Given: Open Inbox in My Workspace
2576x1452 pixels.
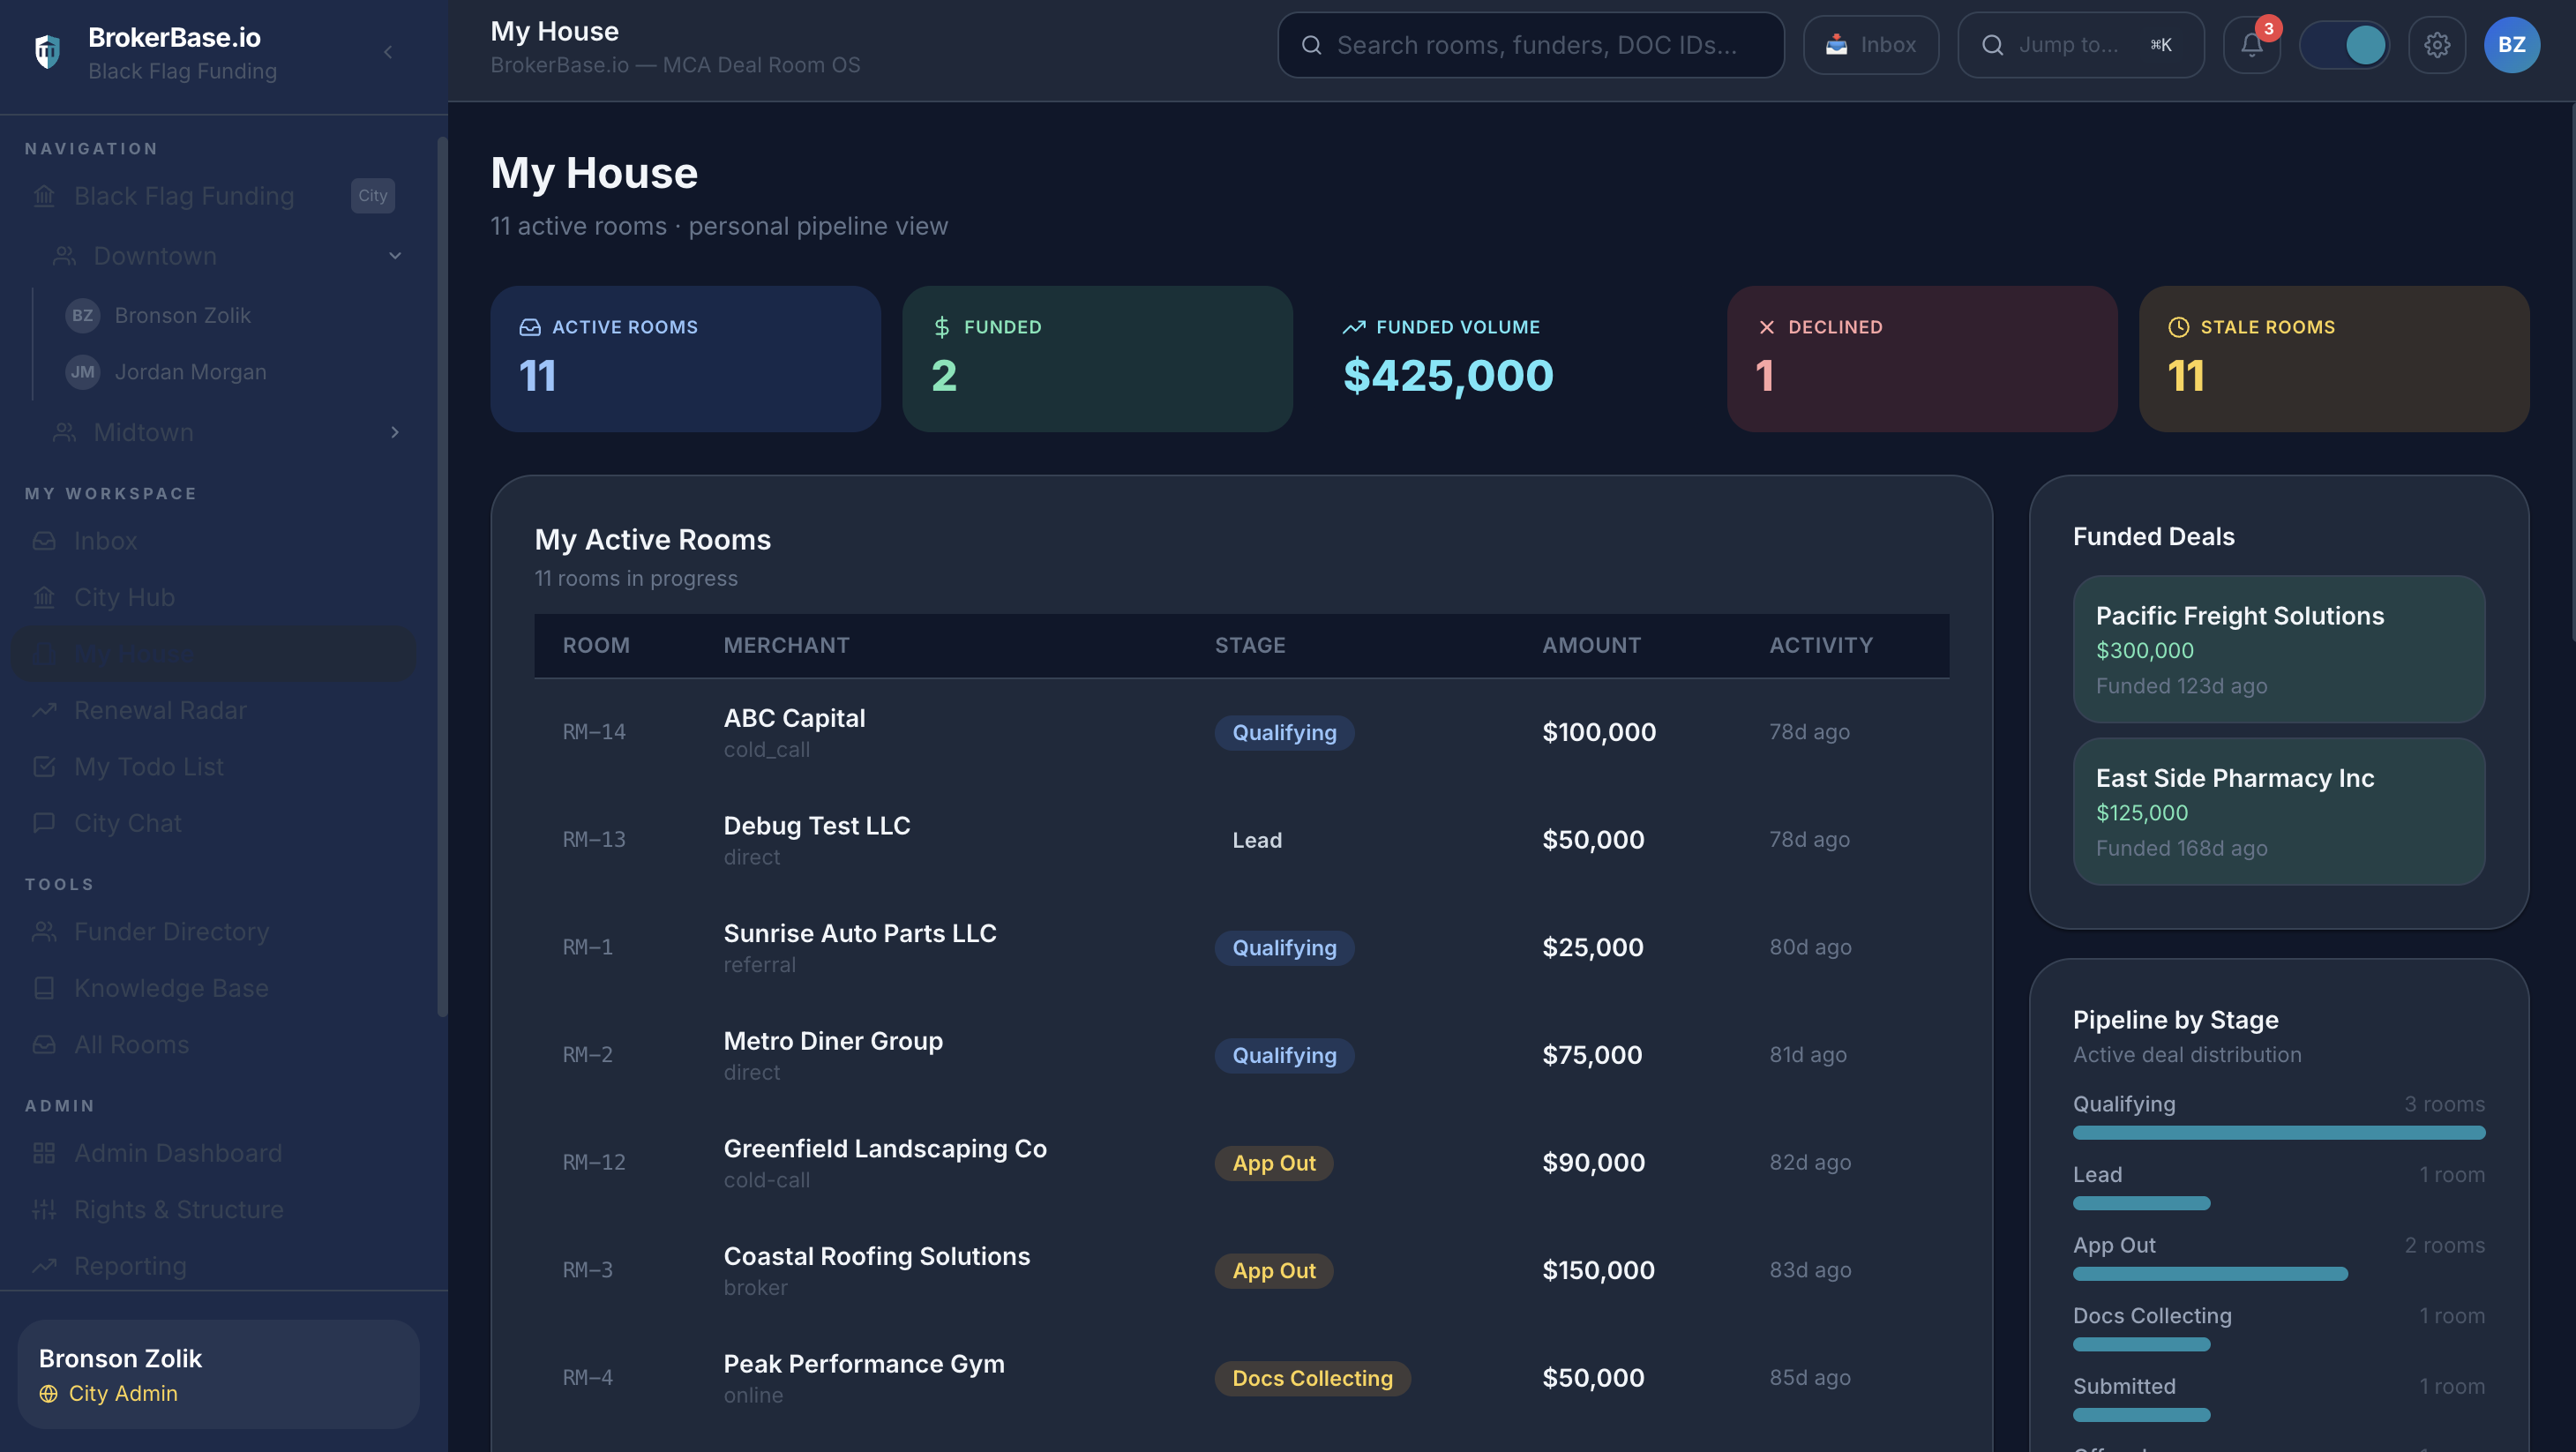Looking at the screenshot, I should pyautogui.click(x=213, y=541).
